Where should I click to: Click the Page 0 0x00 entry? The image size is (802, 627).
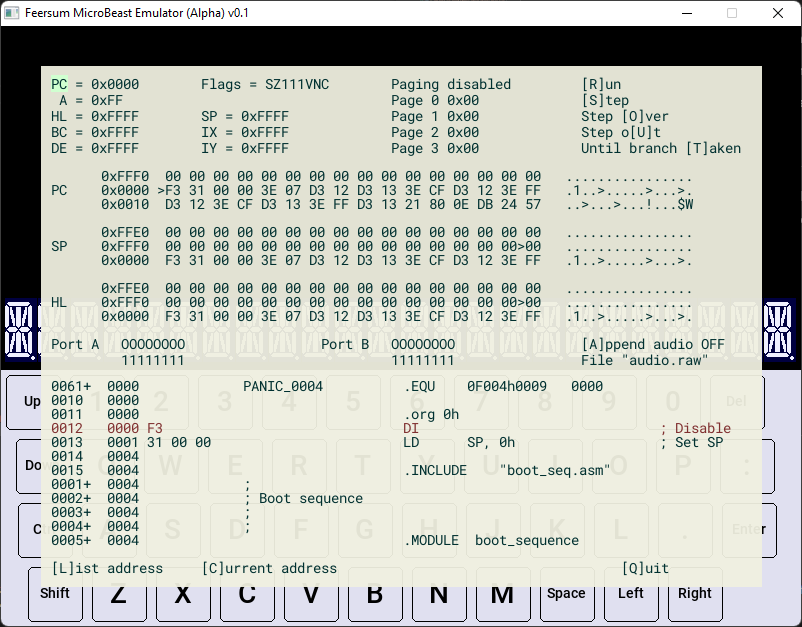pyautogui.click(x=435, y=100)
